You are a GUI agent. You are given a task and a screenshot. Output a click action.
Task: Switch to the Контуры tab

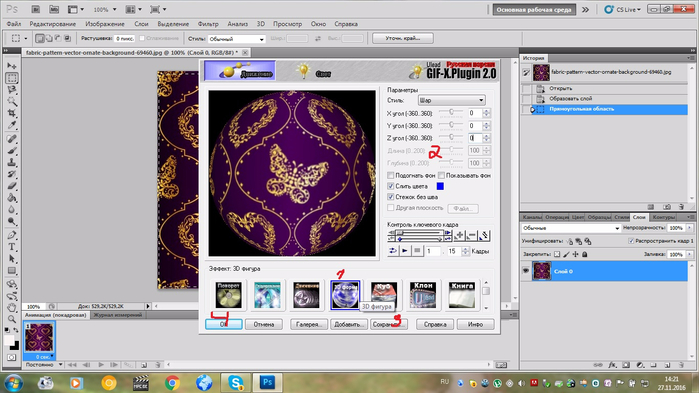click(664, 217)
